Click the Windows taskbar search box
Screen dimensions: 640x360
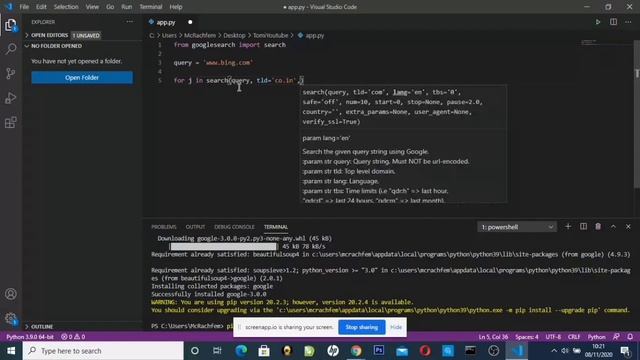[103, 351]
